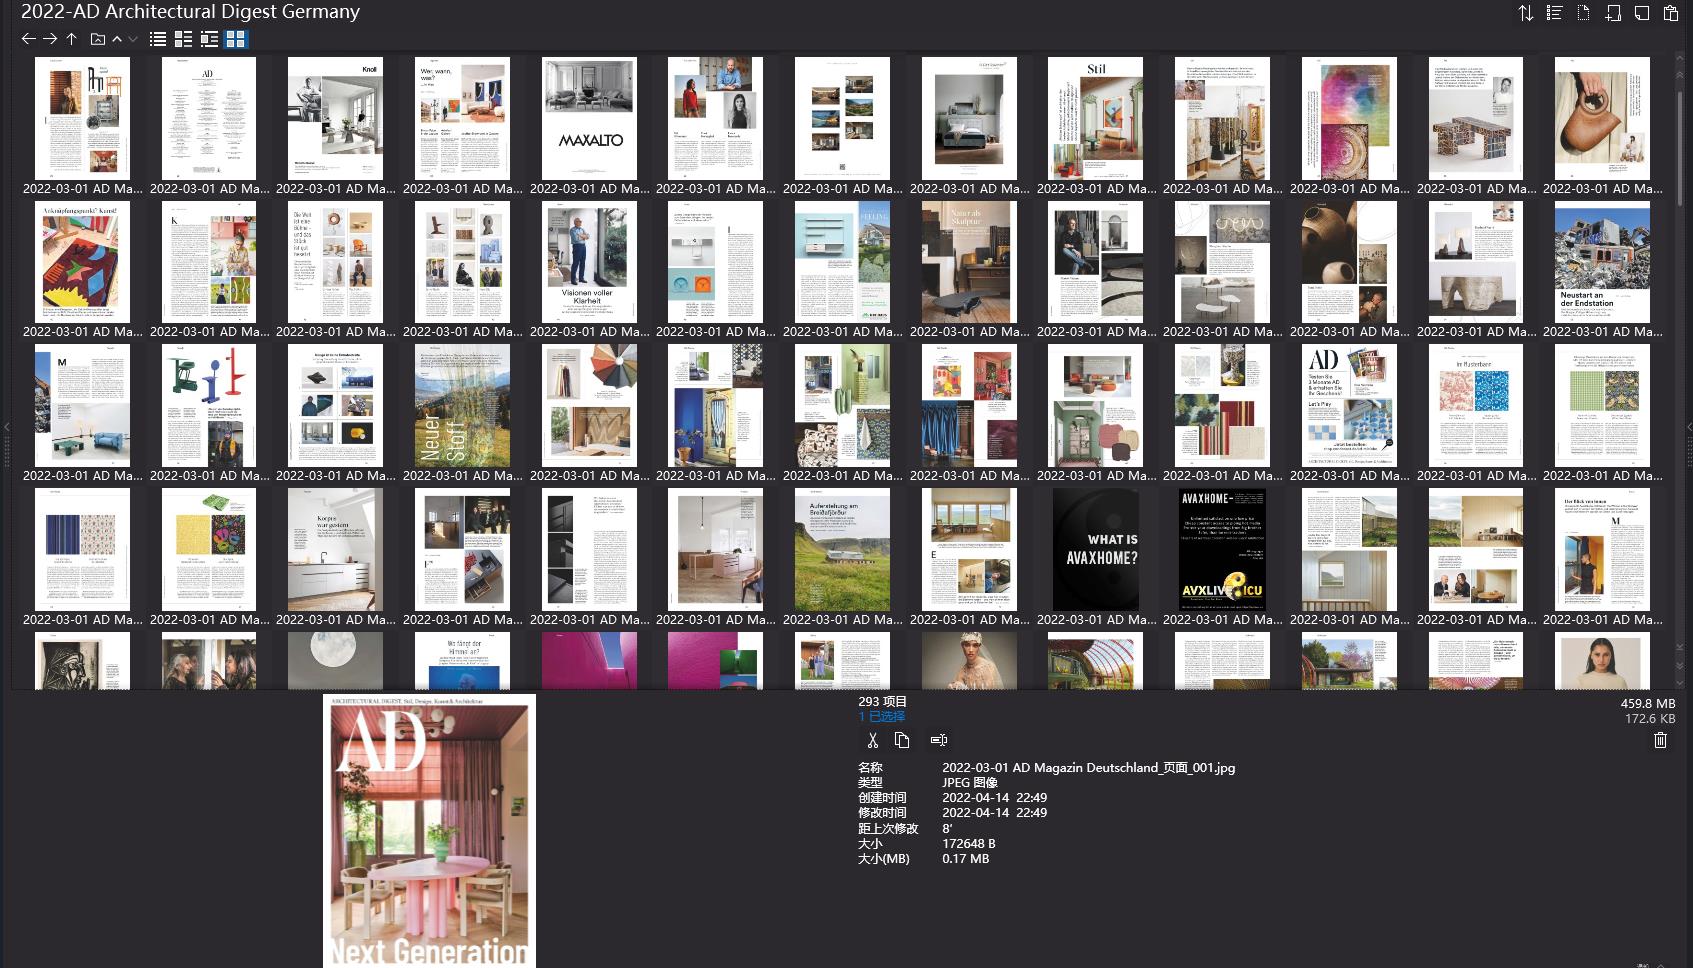
Task: Trigger the Rename icon next to Copy
Action: point(938,740)
